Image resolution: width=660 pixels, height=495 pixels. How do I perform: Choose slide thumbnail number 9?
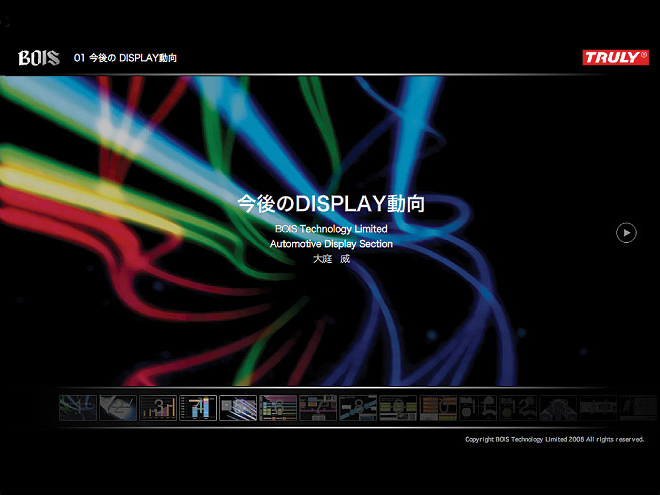tap(398, 407)
